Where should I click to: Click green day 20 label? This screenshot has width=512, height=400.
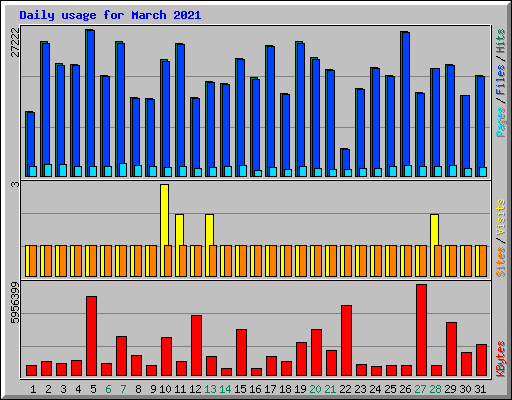coord(315,389)
